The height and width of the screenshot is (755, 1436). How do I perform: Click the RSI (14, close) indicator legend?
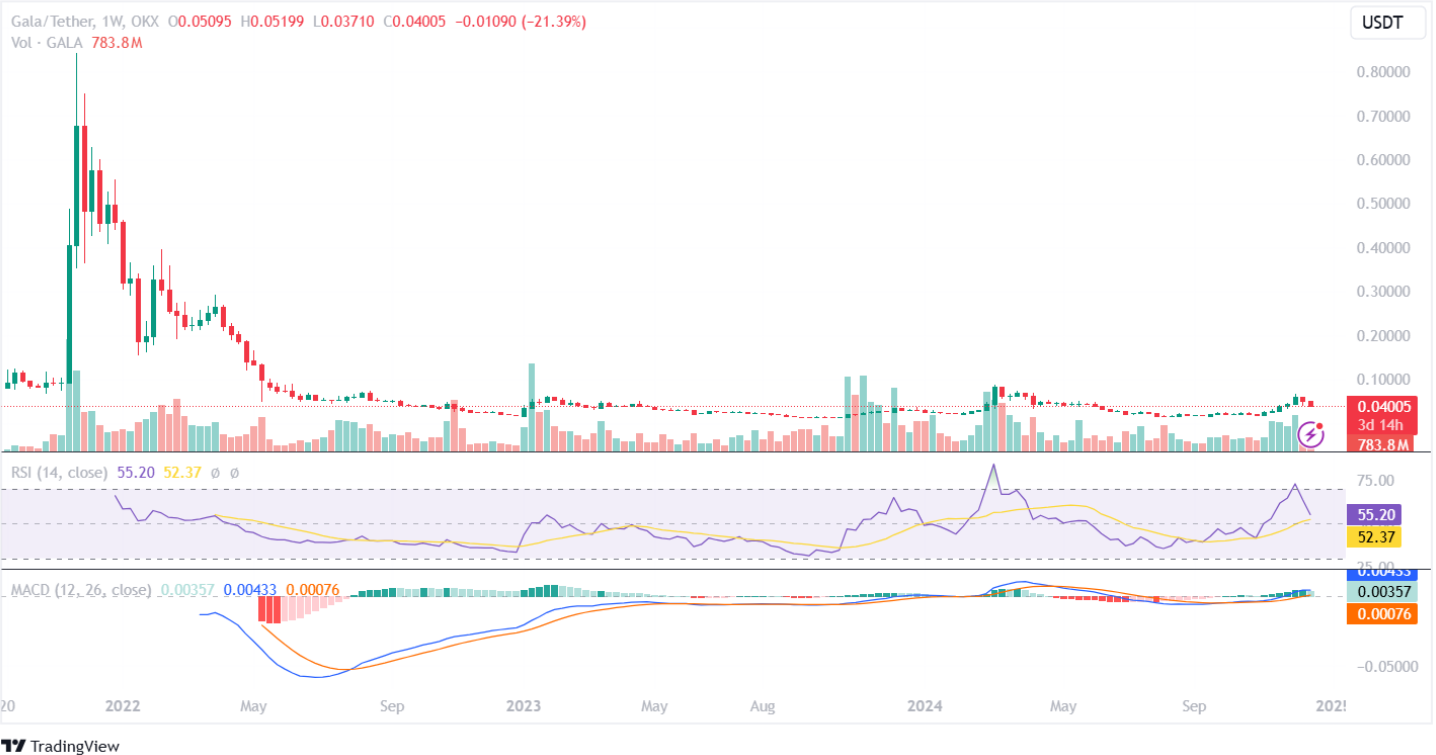click(x=59, y=472)
